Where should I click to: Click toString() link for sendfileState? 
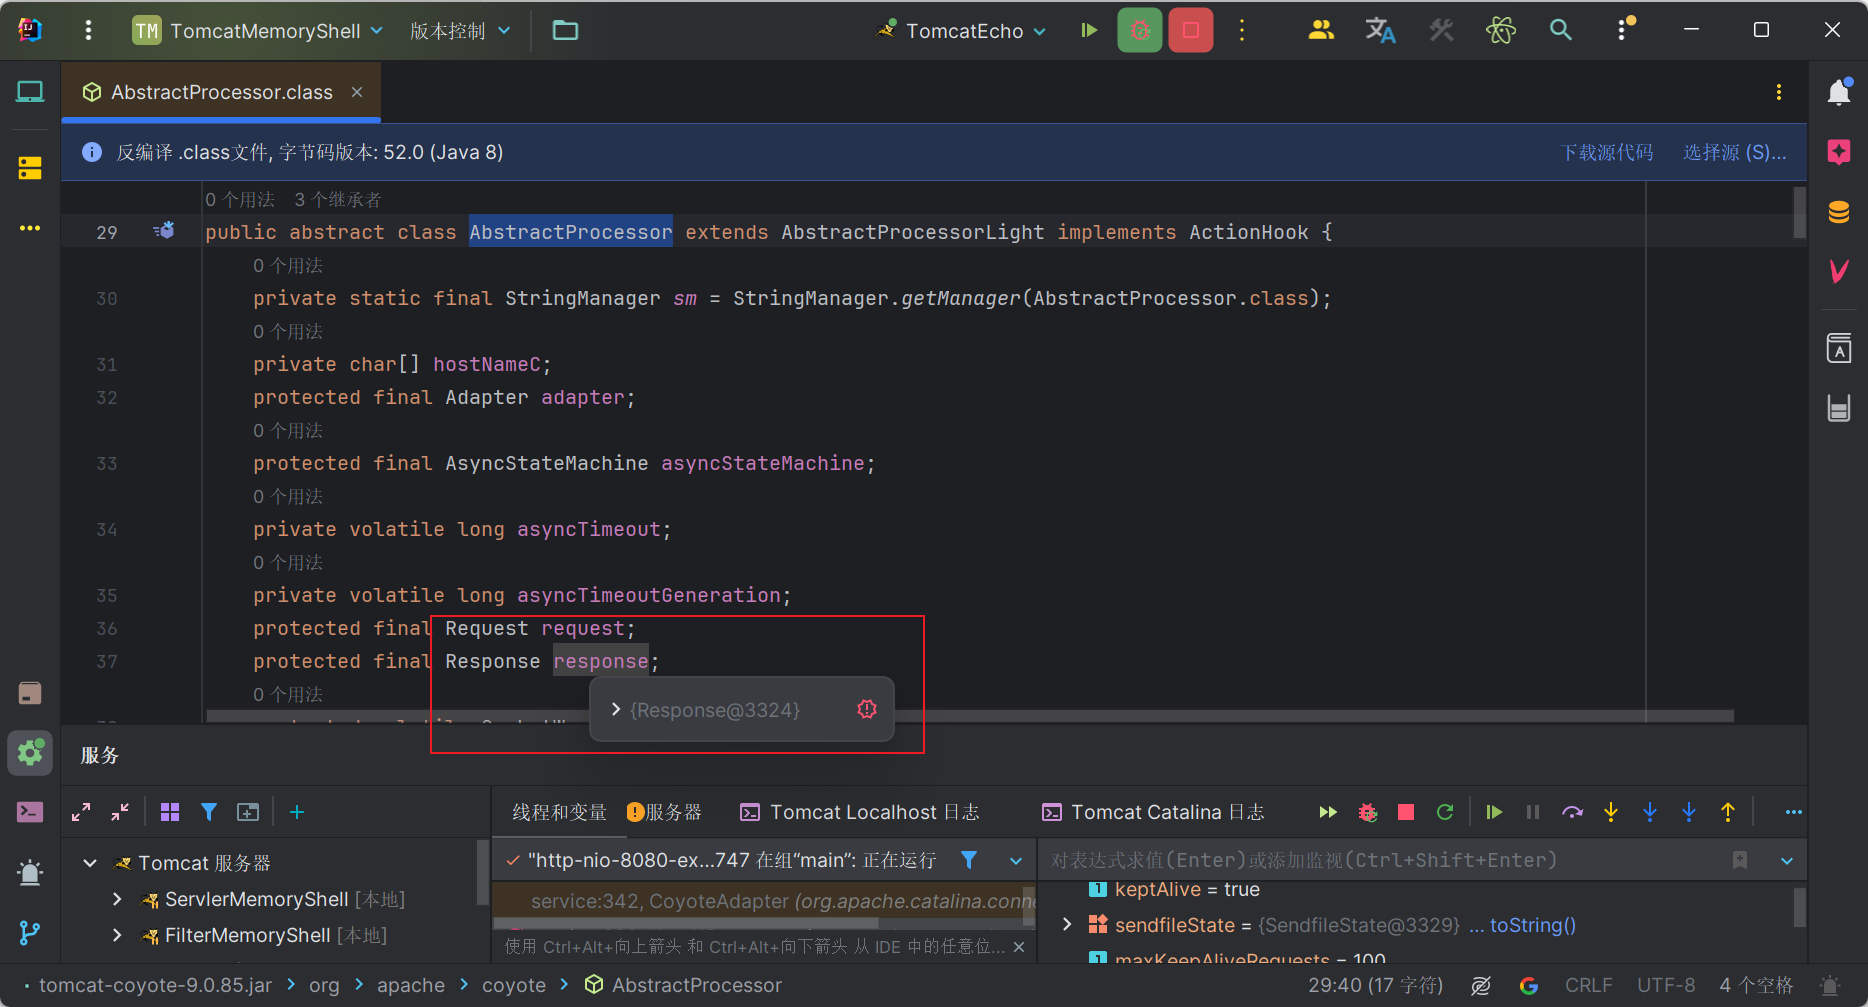click(1532, 925)
